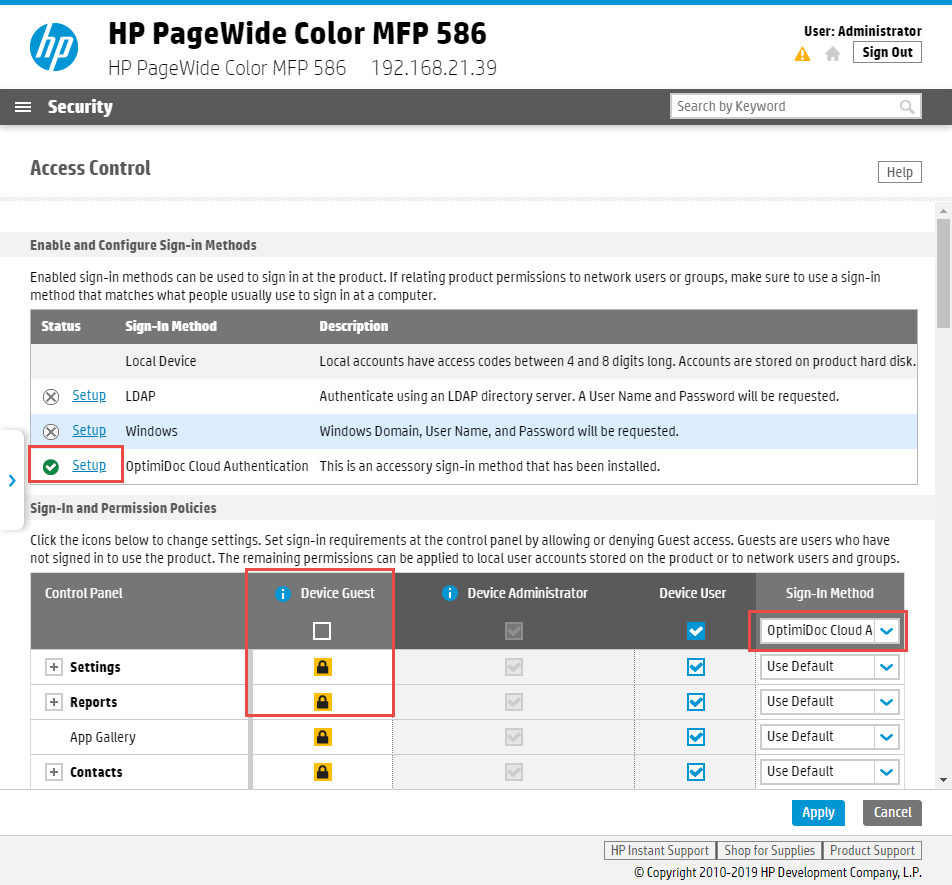Uncheck the Device User header checkbox
Viewport: 952px width, 885px height.
[x=696, y=631]
